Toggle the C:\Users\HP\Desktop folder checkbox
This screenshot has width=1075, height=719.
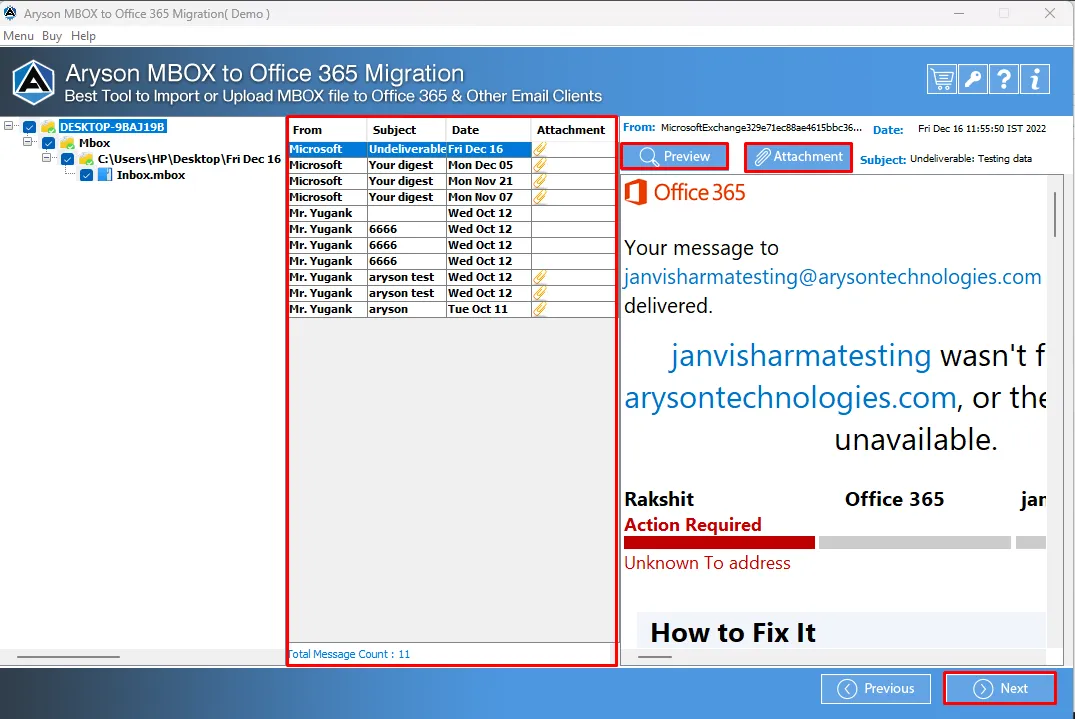68,159
